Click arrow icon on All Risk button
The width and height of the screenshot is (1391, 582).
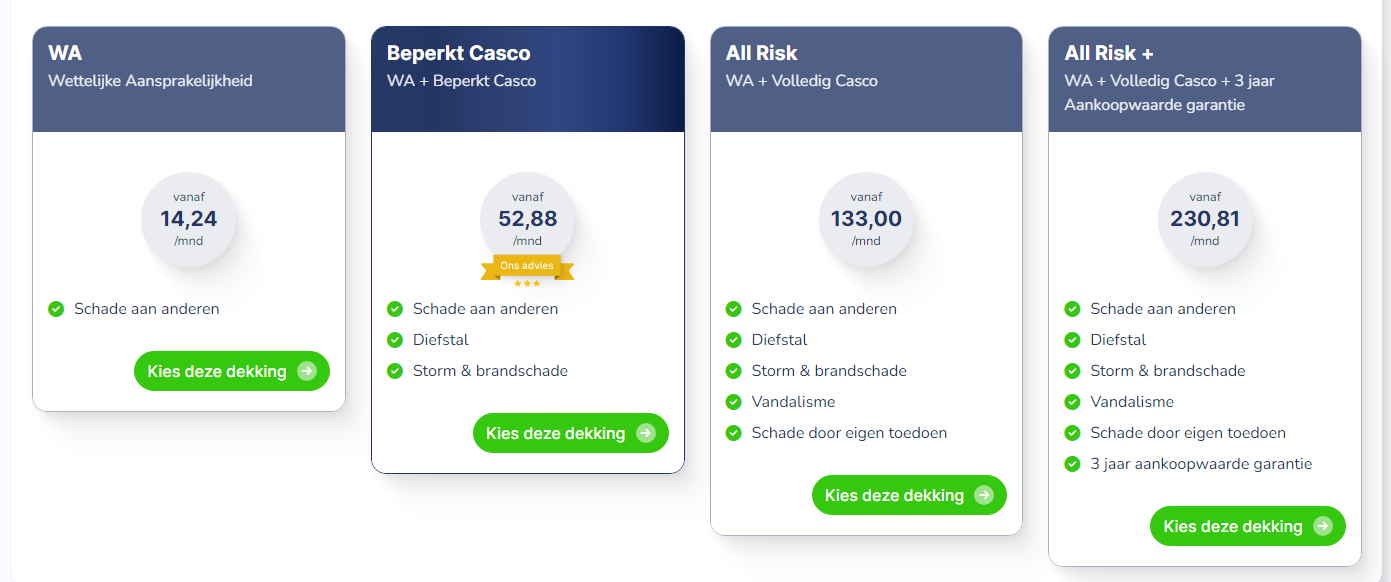[984, 495]
